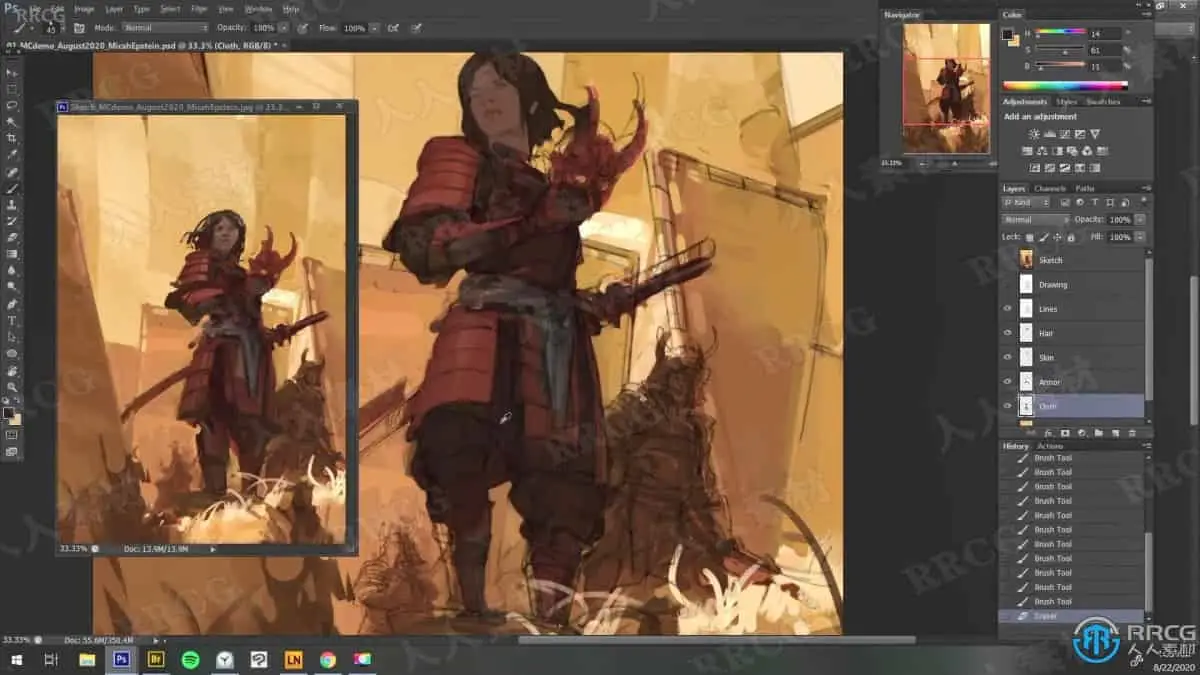1200x675 pixels.
Task: Switch to the Channels tab
Action: (1049, 188)
